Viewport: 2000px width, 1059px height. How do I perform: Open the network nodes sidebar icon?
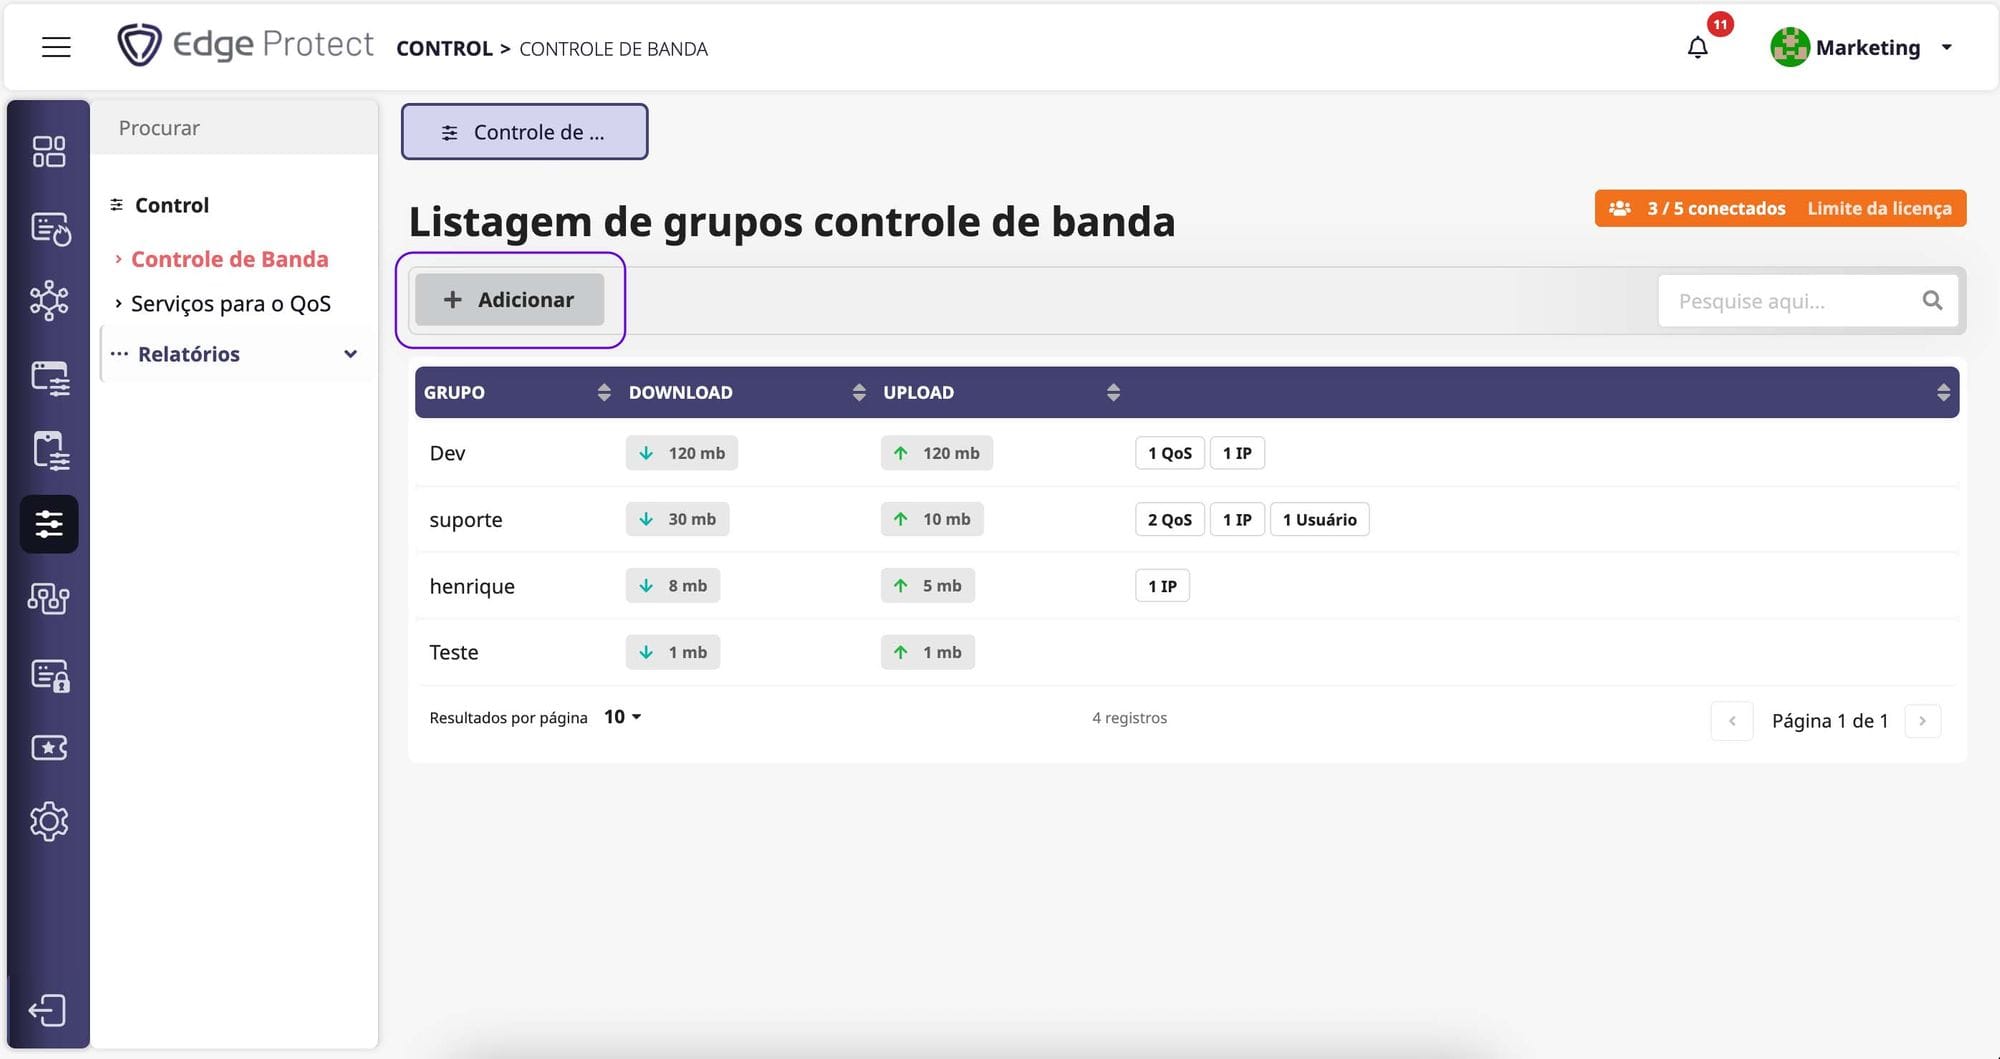pyautogui.click(x=49, y=300)
